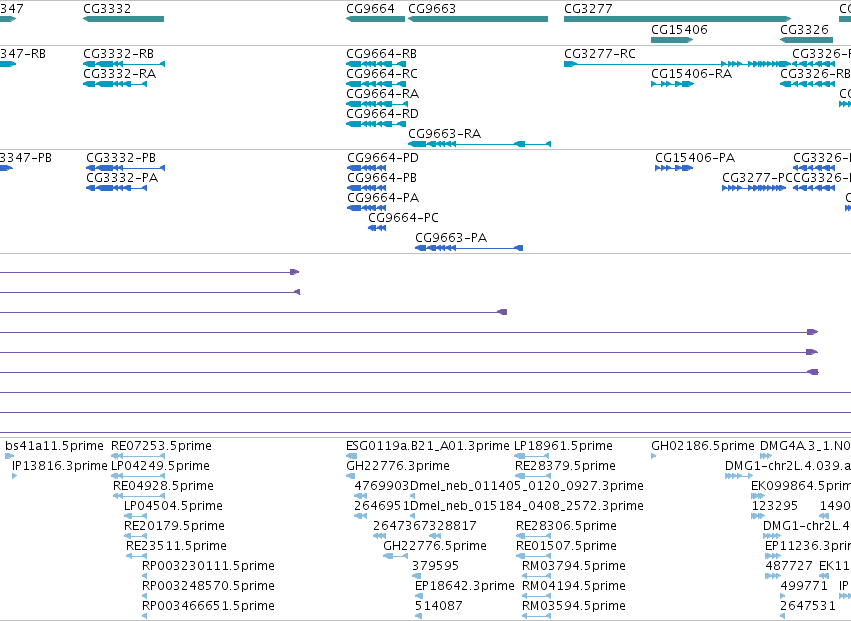Image resolution: width=851 pixels, height=621 pixels.
Task: Click EST GH22776.3prime
Action: [x=351, y=476]
